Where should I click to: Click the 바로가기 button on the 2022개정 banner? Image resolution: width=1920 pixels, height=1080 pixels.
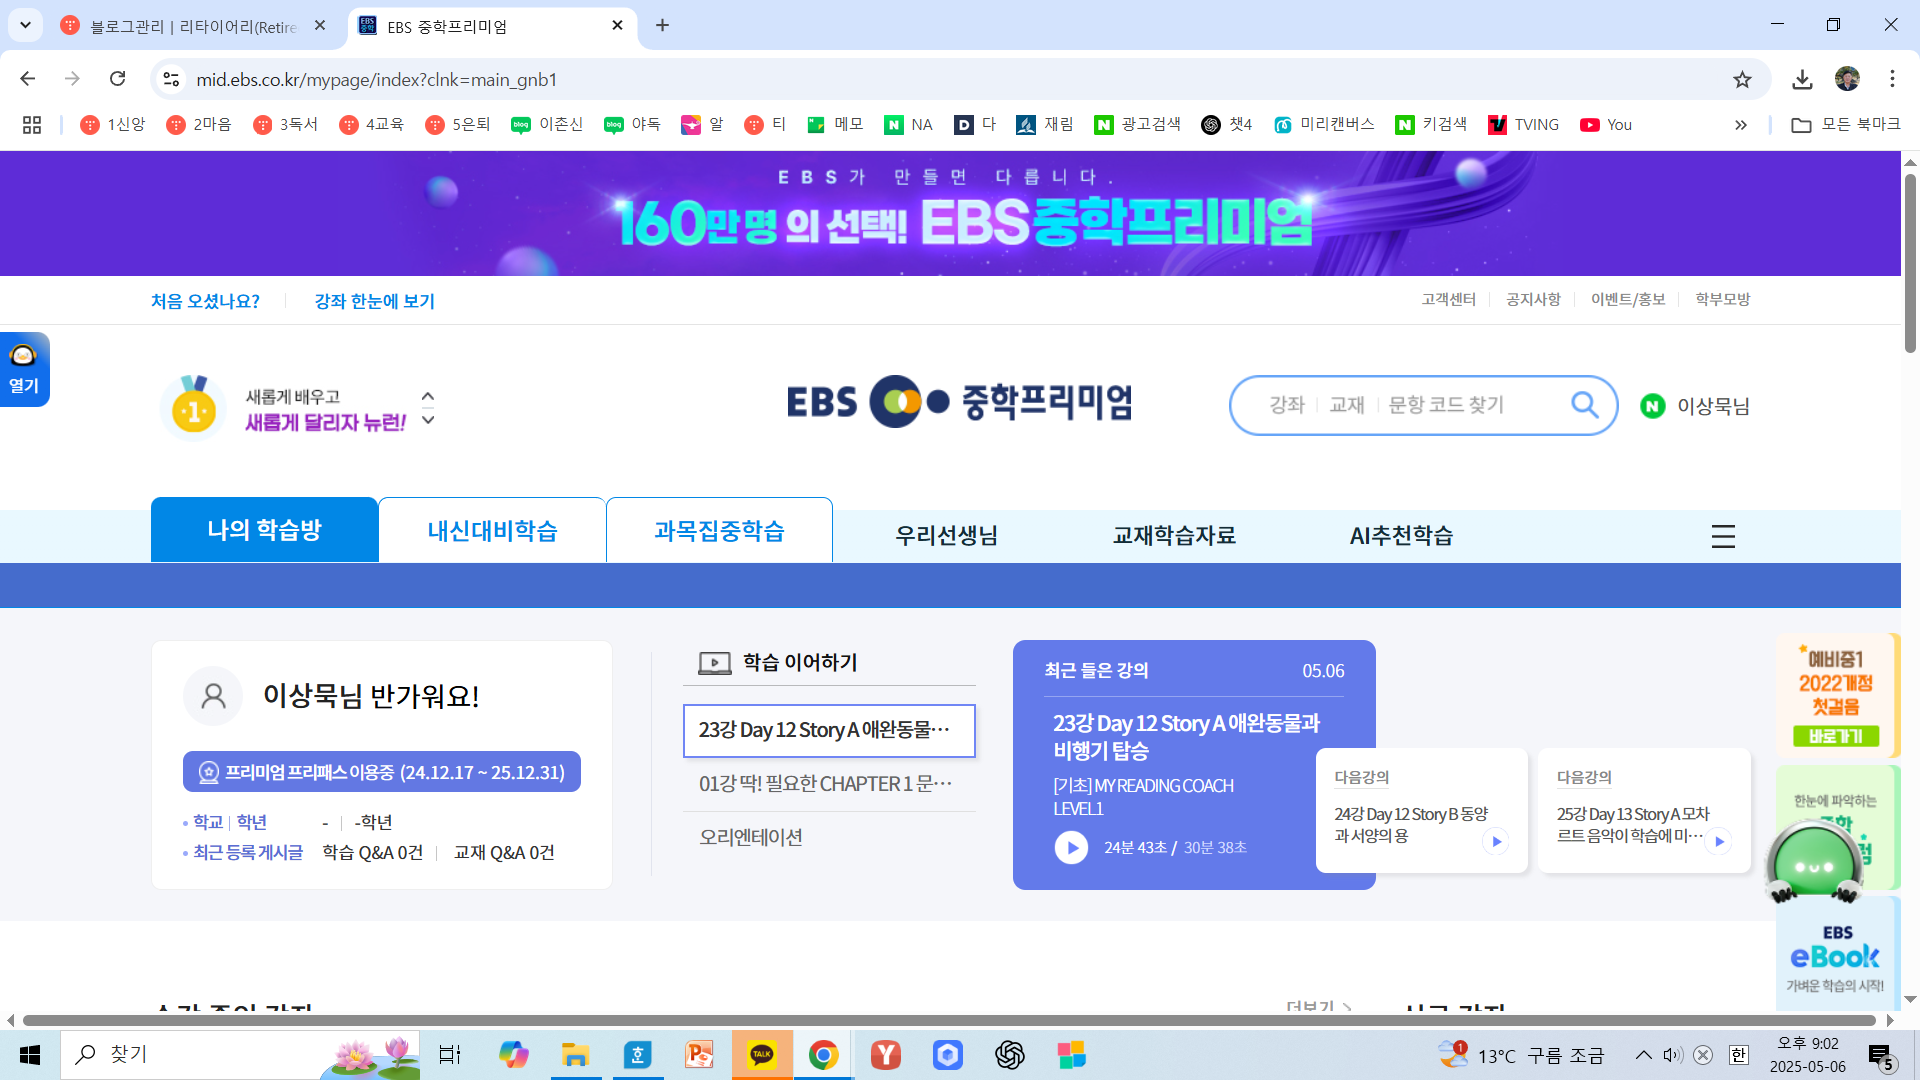[x=1836, y=737]
